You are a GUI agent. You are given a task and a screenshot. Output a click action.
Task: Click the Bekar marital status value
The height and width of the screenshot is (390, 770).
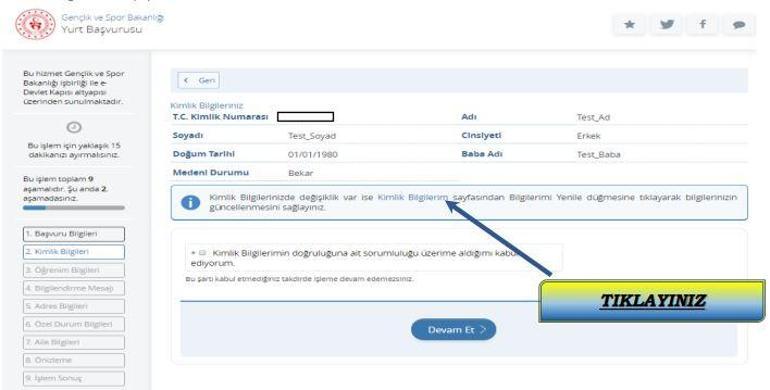[x=300, y=173]
